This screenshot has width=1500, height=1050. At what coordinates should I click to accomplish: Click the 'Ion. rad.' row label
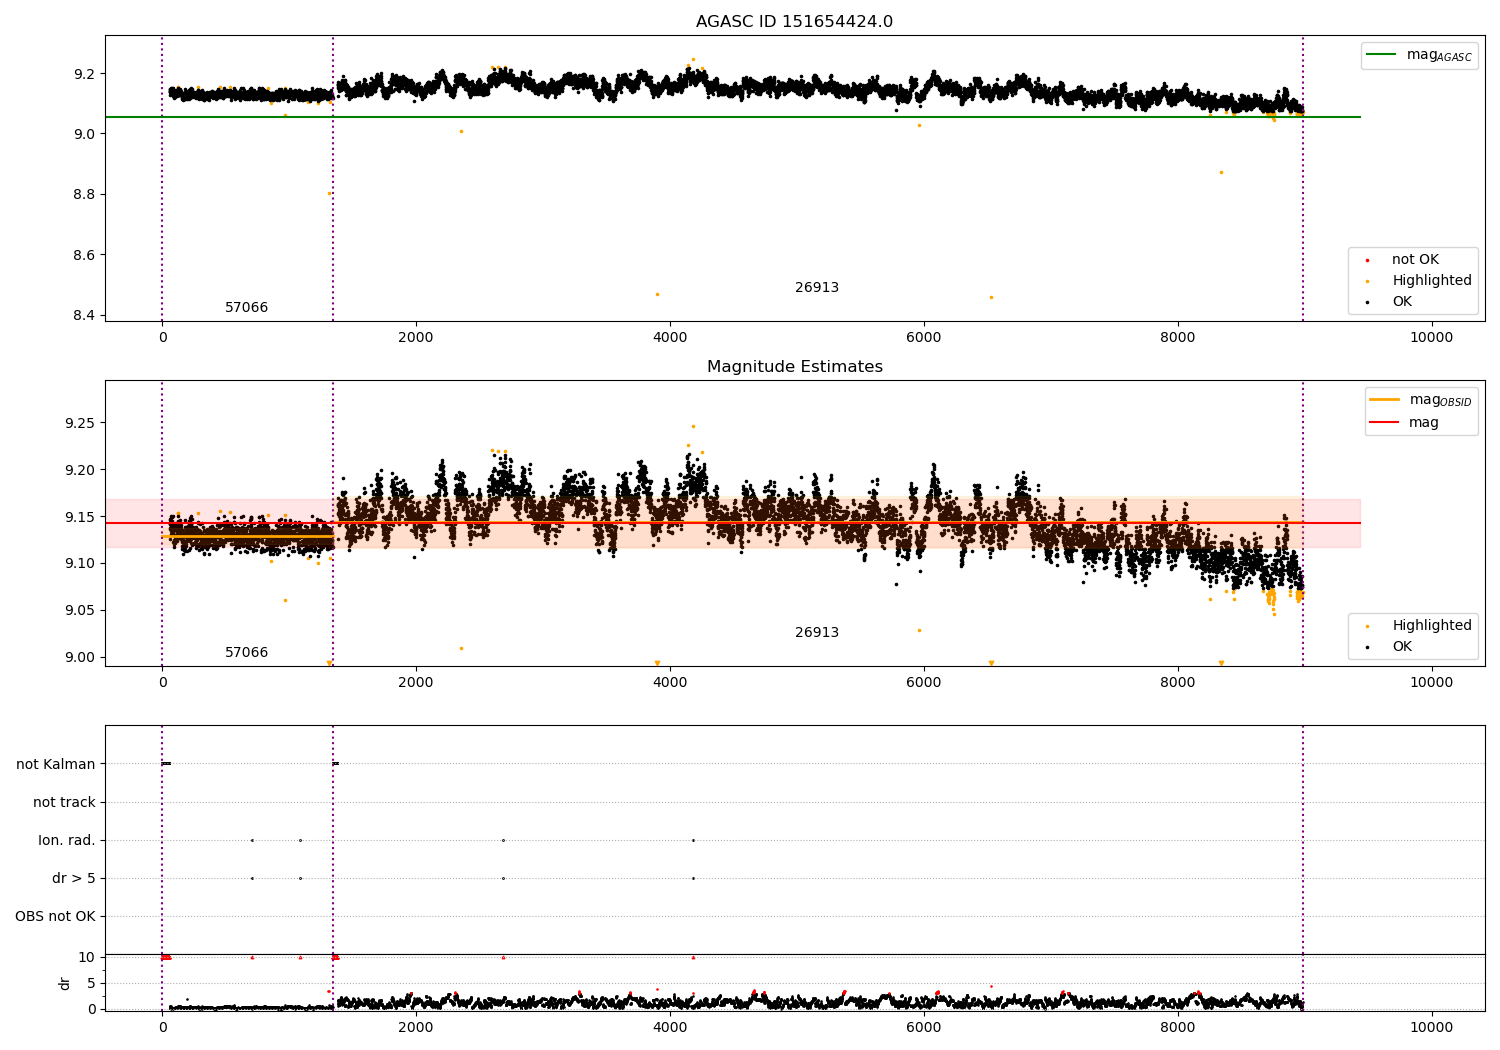pos(67,840)
